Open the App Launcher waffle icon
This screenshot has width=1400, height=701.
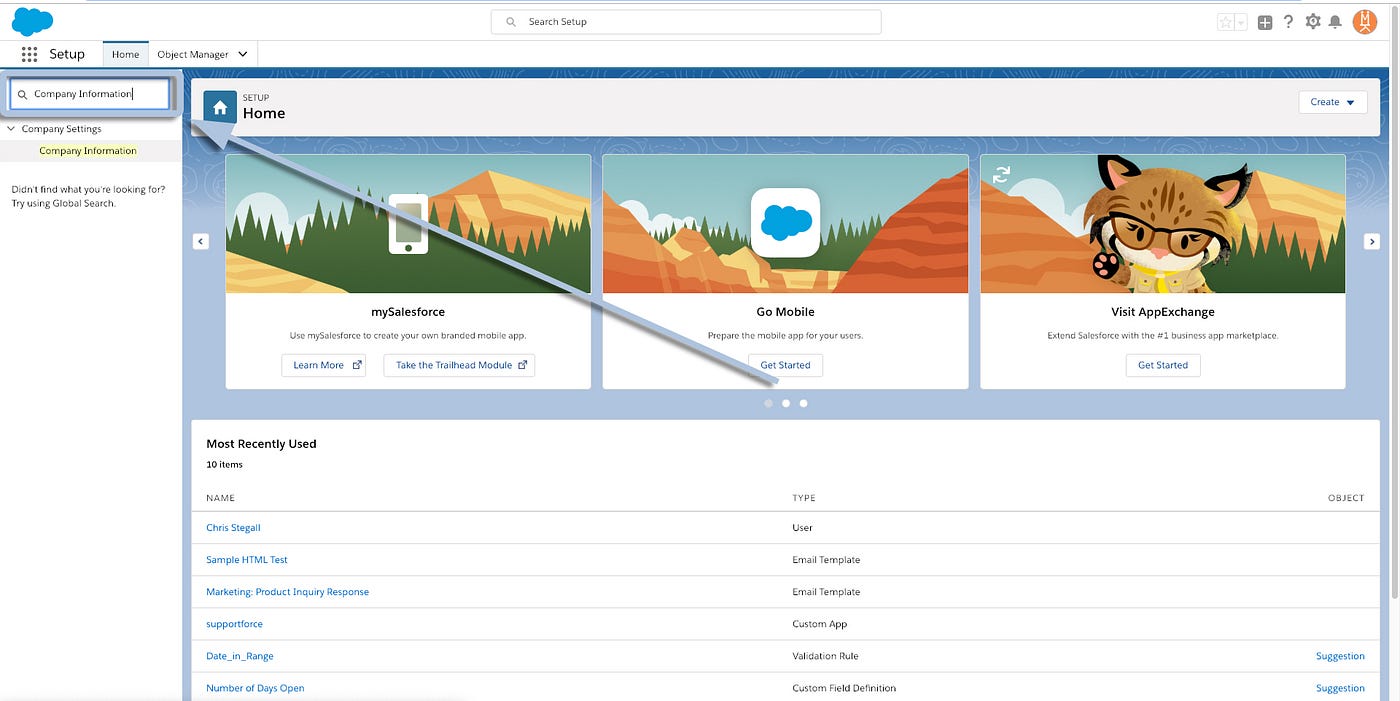tap(27, 54)
